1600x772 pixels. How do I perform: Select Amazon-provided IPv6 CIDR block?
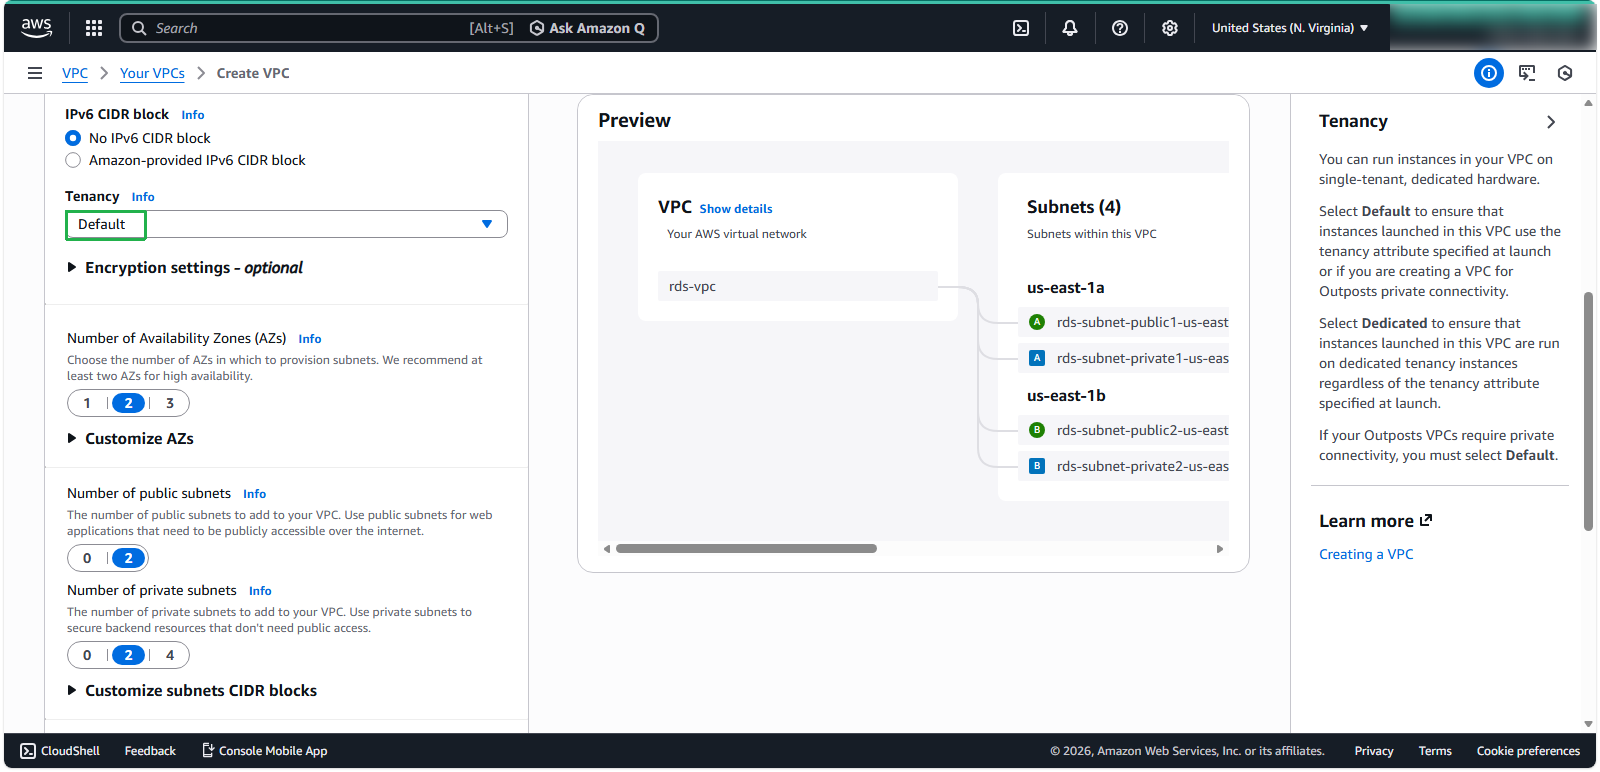pos(73,160)
